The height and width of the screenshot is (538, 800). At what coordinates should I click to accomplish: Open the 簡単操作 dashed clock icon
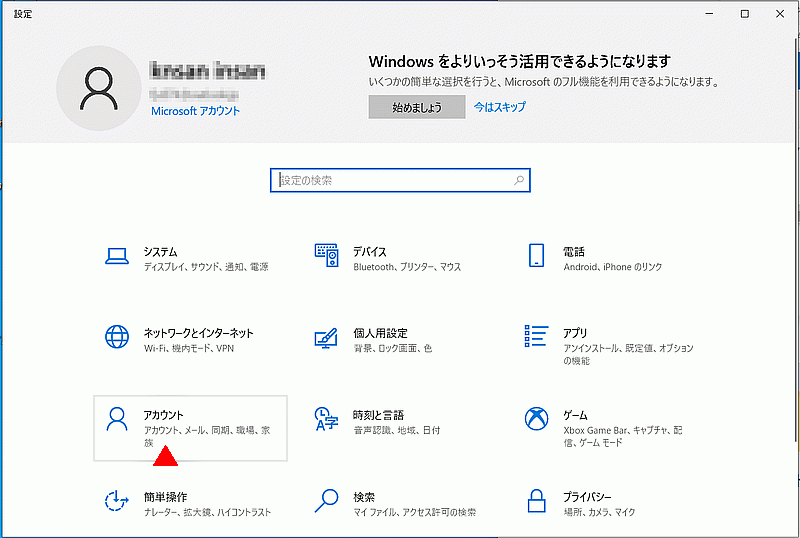pos(116,500)
